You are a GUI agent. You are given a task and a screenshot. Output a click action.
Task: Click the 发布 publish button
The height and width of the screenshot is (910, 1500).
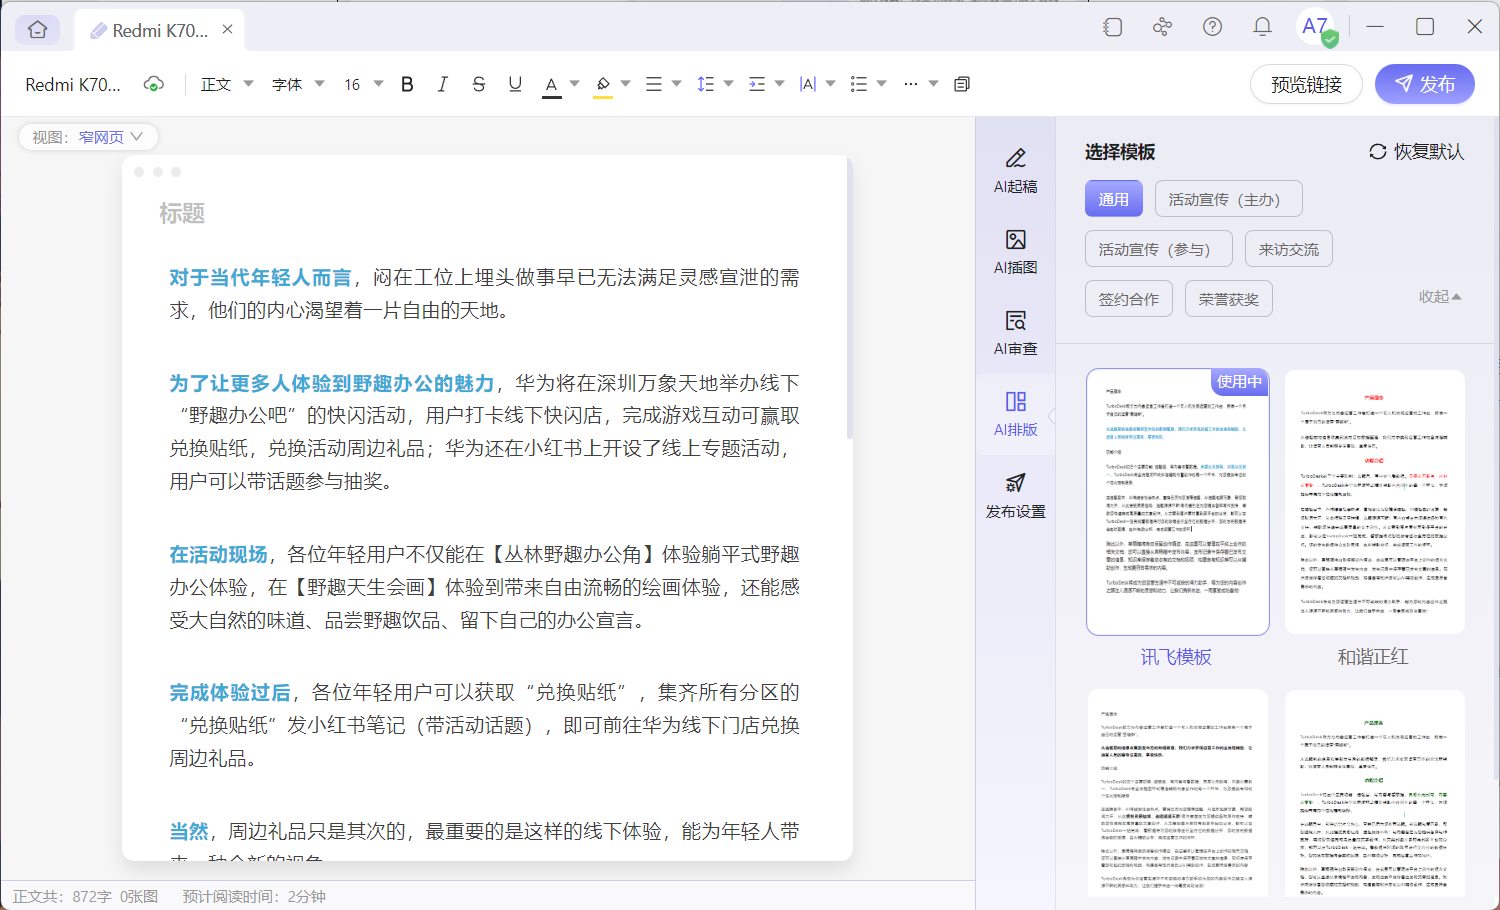pos(1424,84)
